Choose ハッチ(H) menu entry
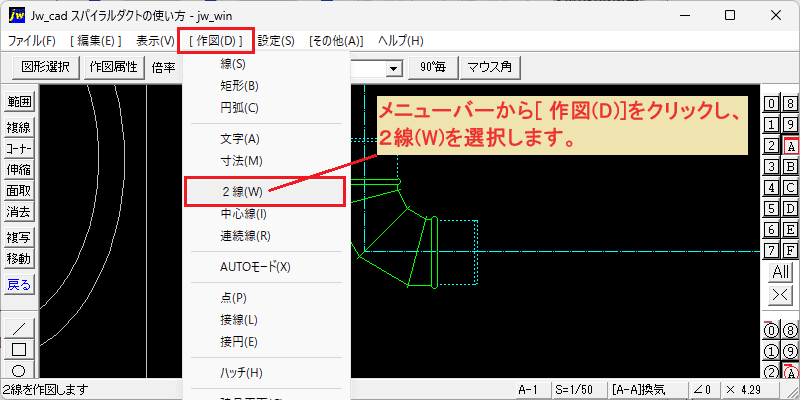This screenshot has height=400, width=800. 266,372
